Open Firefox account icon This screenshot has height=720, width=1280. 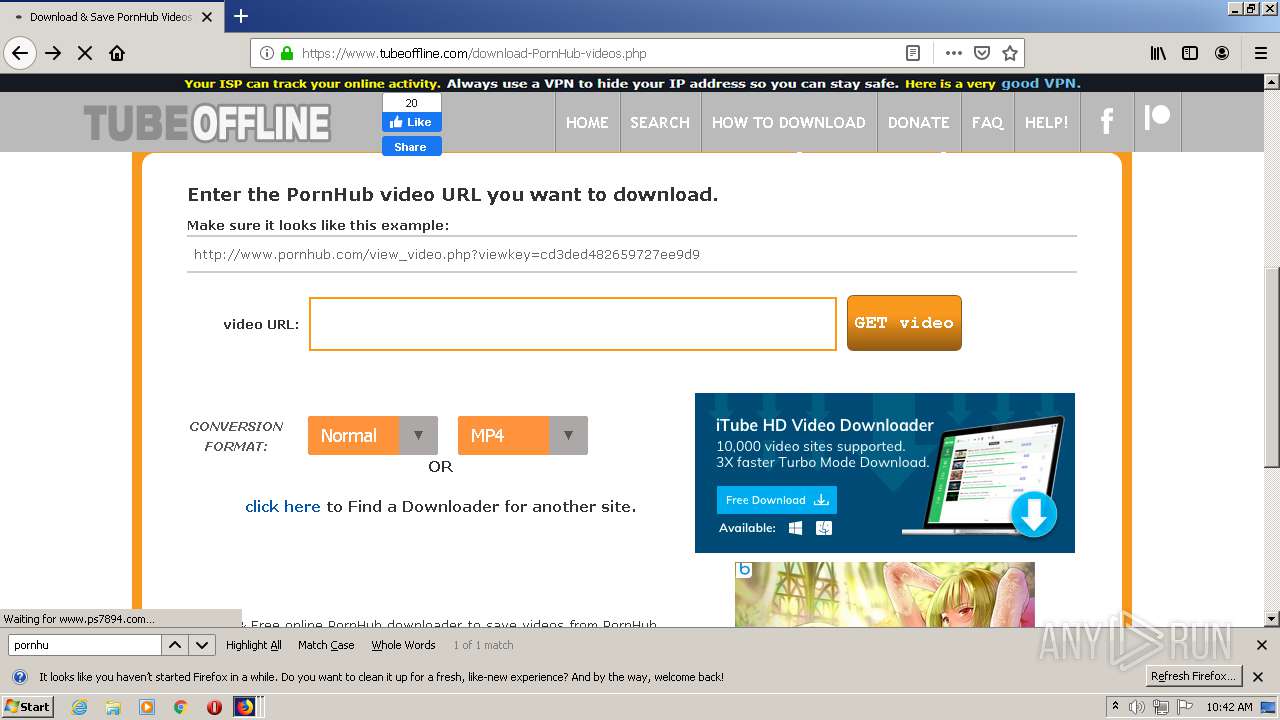pyautogui.click(x=1222, y=53)
